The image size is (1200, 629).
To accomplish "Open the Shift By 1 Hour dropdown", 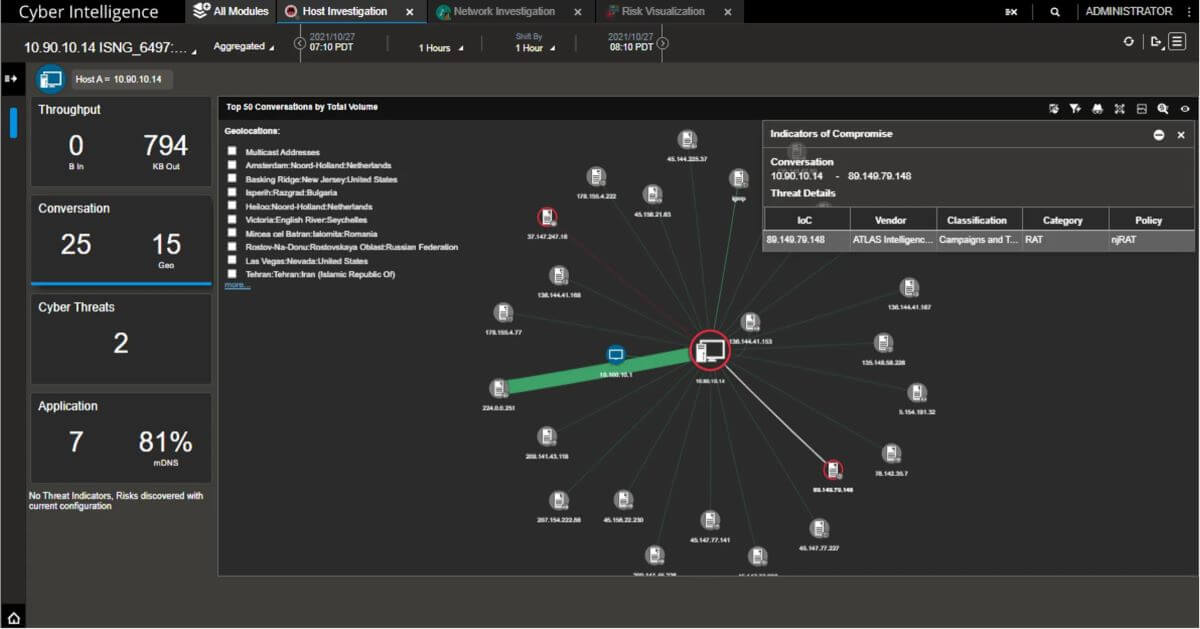I will tap(530, 48).
